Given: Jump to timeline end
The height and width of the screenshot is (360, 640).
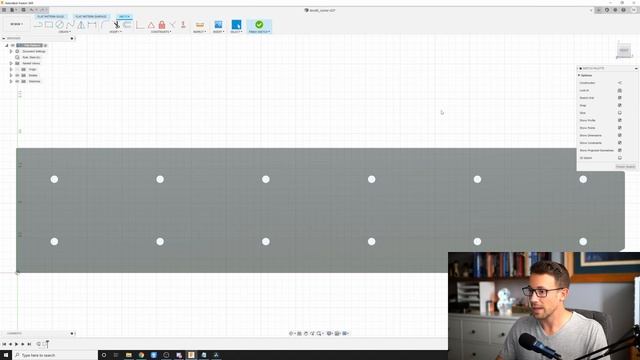Looking at the screenshot, I should pyautogui.click(x=29, y=344).
